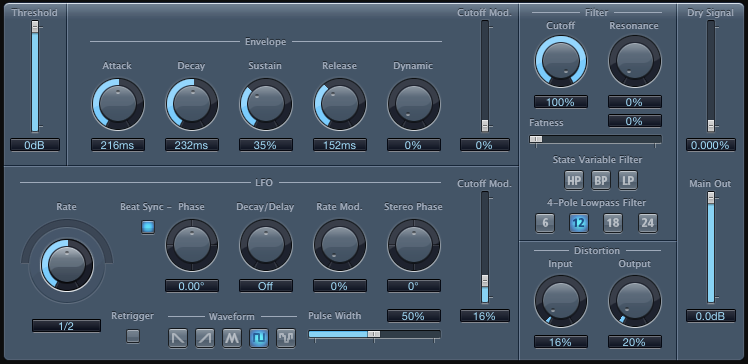Viewport: 748px width, 364px height.
Task: Click the Dry Signal slider handle
Action: 711,125
